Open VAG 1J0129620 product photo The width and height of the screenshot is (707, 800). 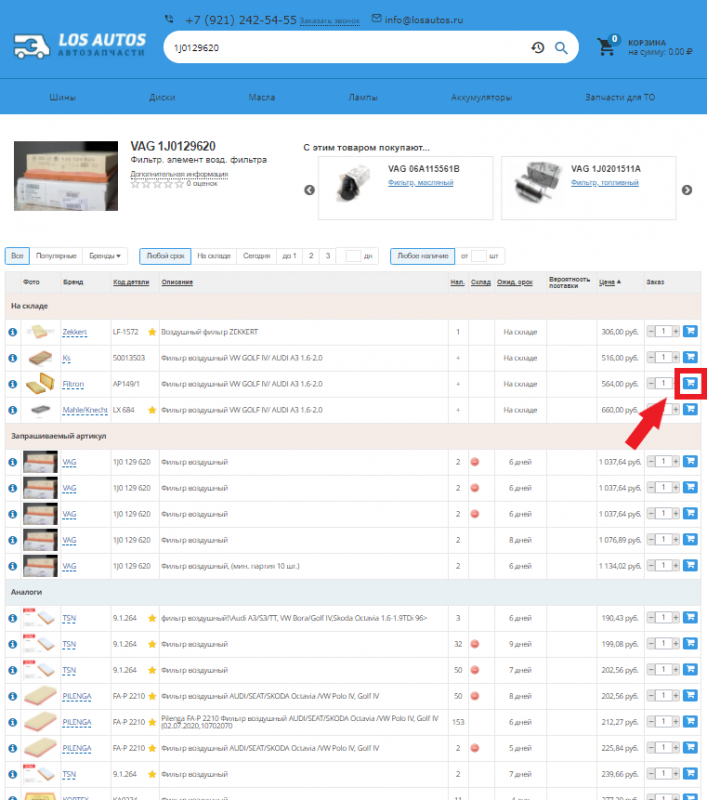(x=66, y=176)
